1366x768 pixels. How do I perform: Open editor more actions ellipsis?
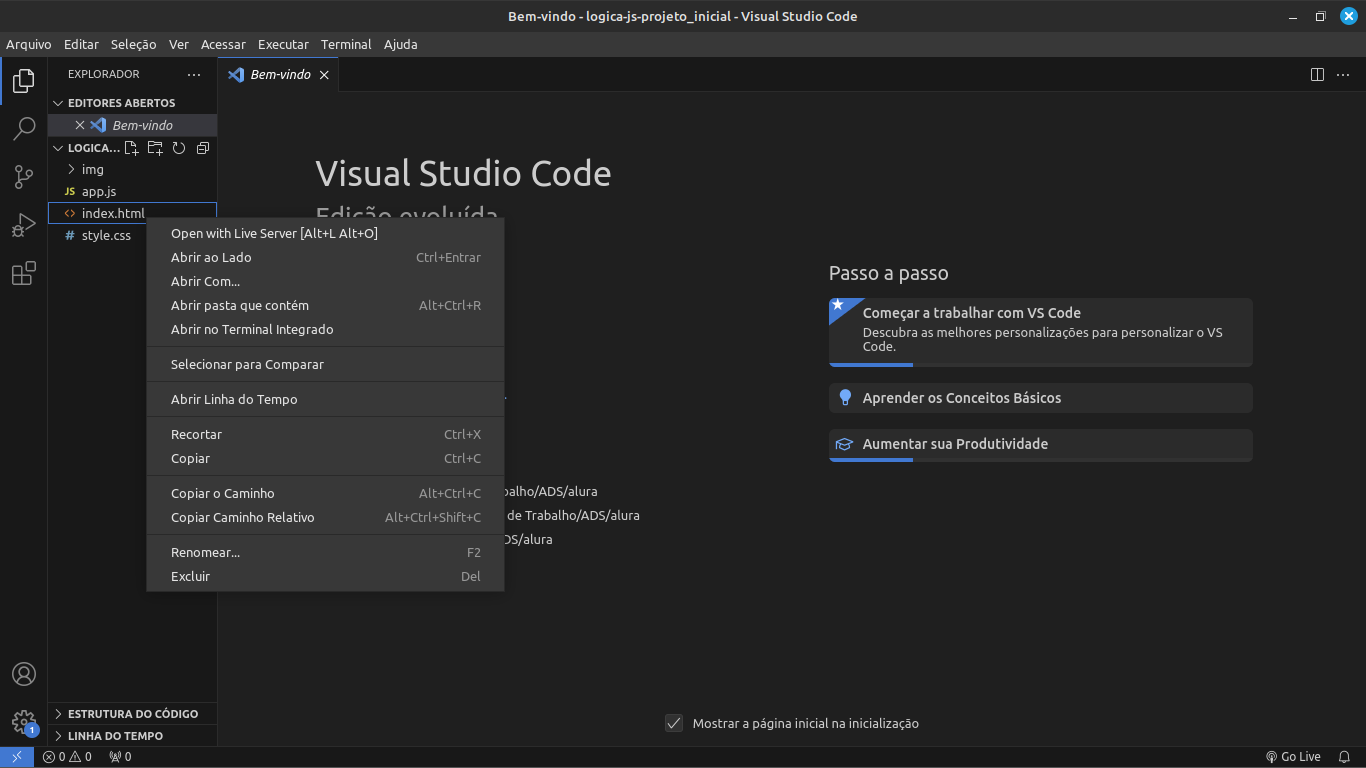tap(1344, 75)
